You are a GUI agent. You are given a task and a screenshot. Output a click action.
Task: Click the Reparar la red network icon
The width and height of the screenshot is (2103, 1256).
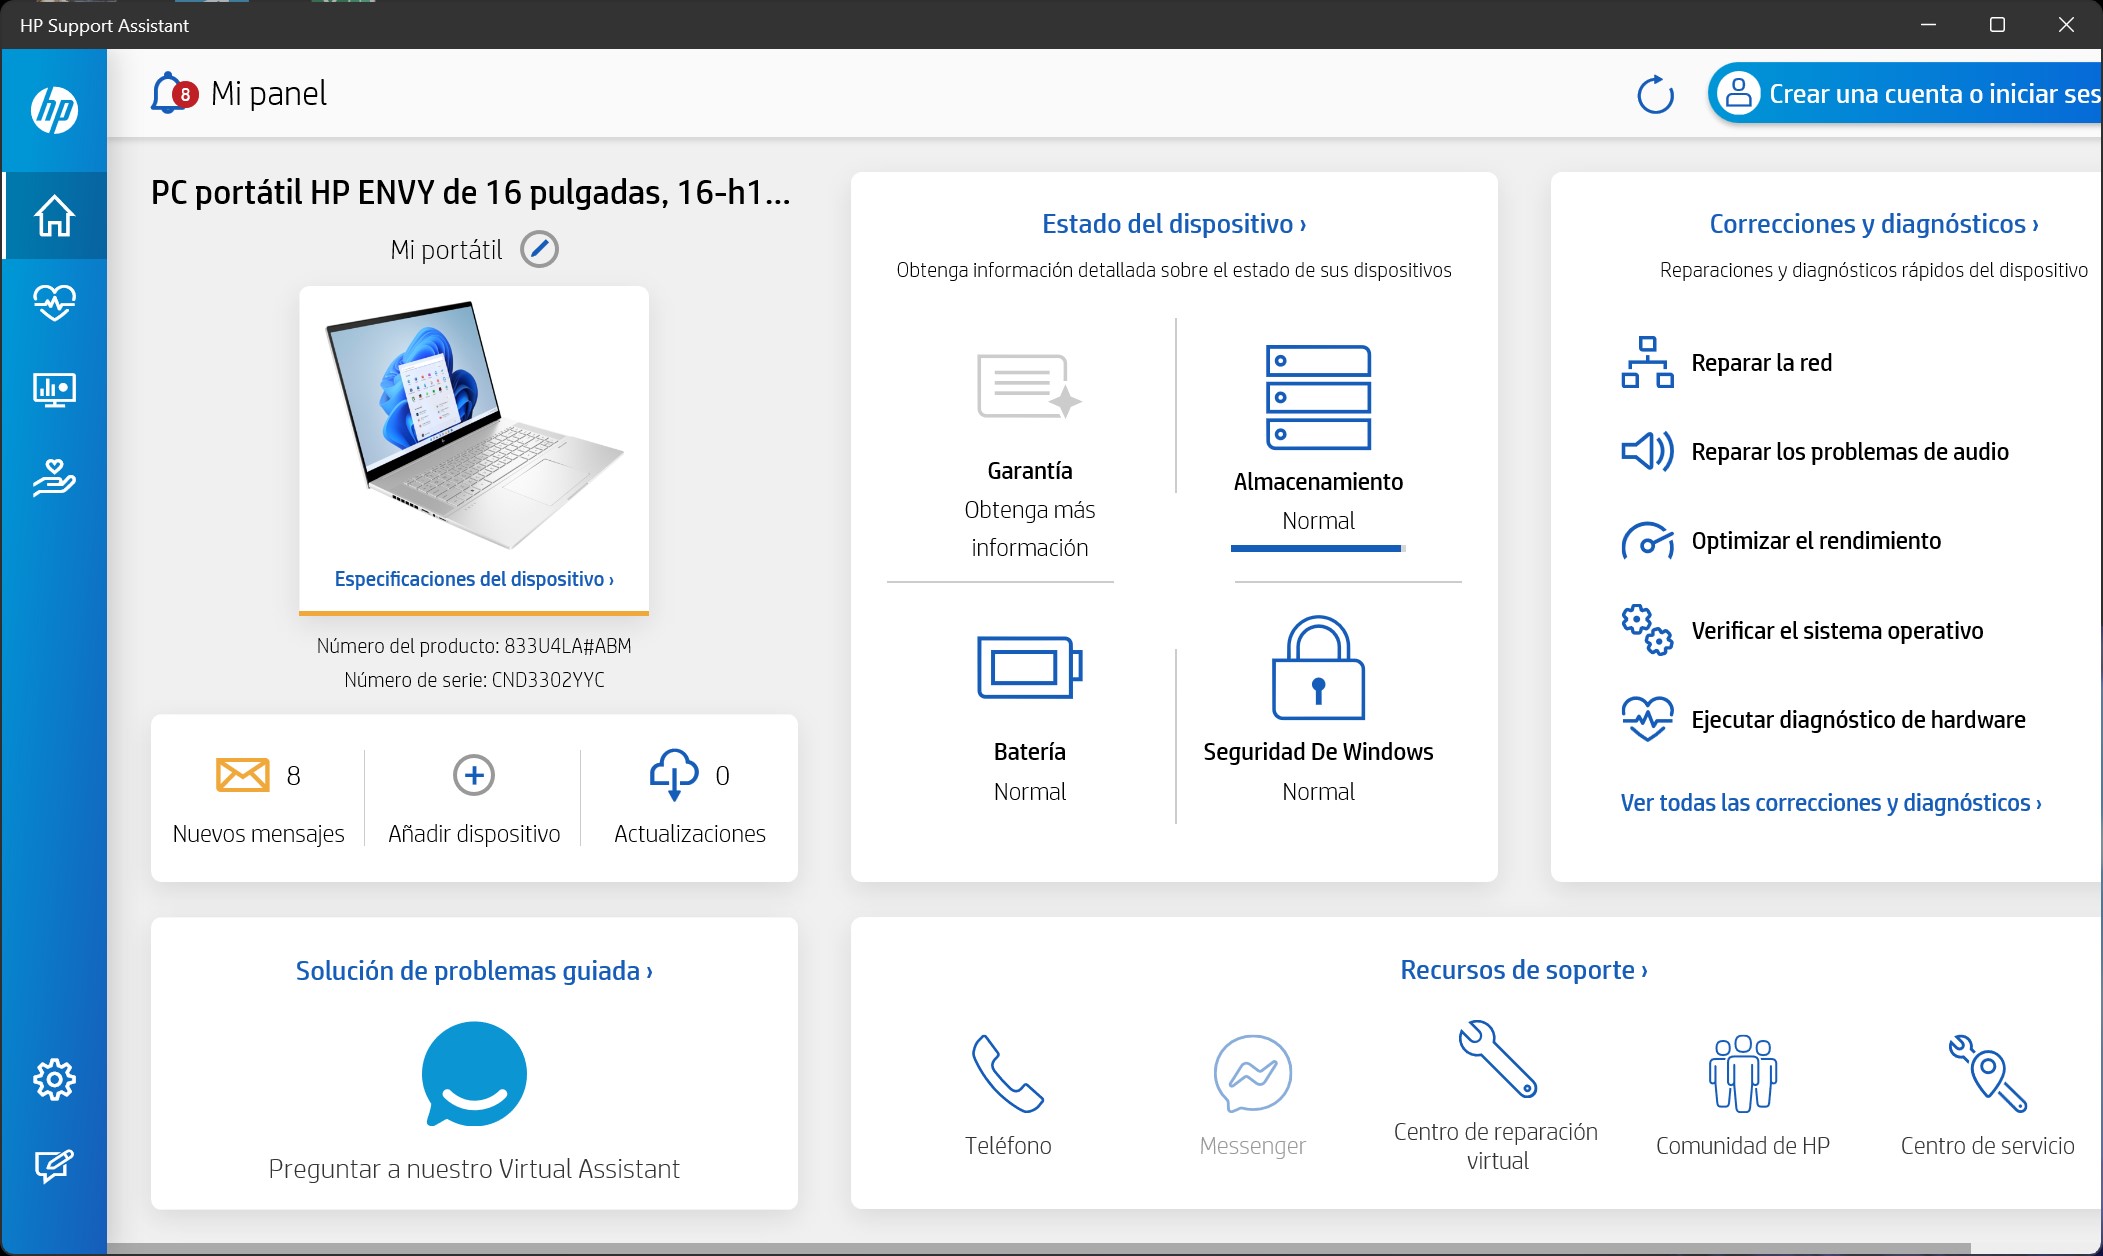[1647, 363]
